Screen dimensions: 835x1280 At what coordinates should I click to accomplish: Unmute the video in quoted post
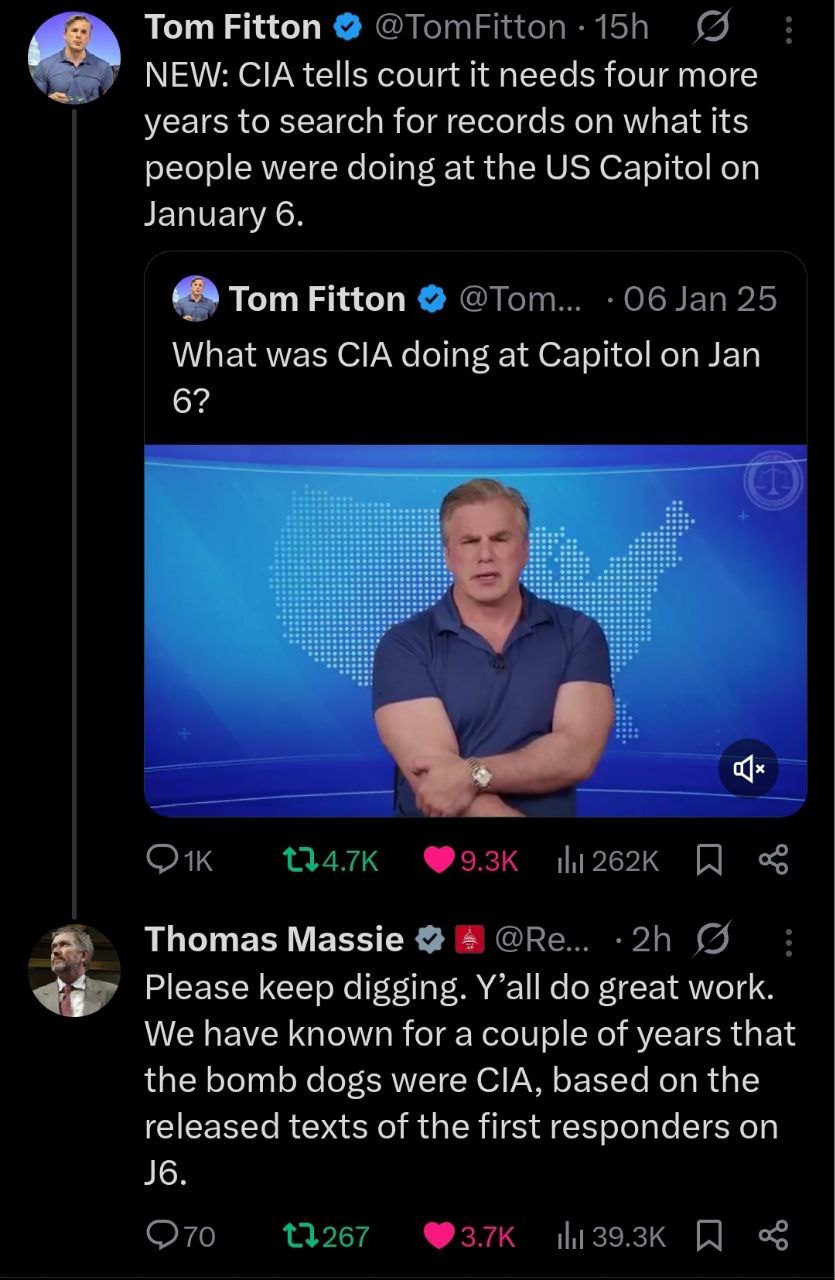point(749,768)
